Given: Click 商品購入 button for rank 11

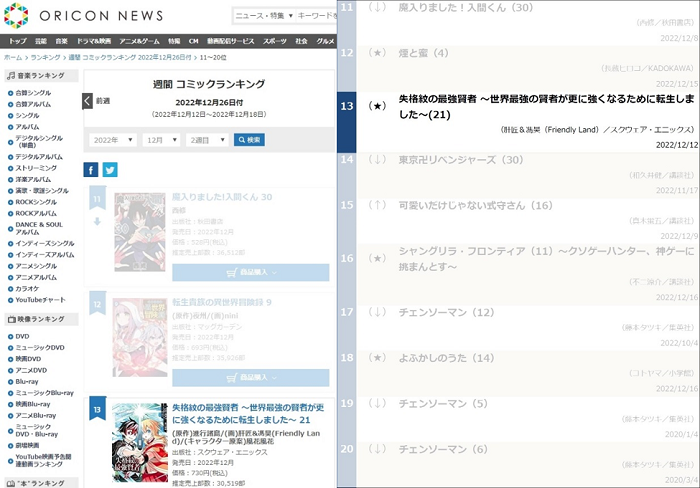Looking at the screenshot, I should tap(251, 272).
